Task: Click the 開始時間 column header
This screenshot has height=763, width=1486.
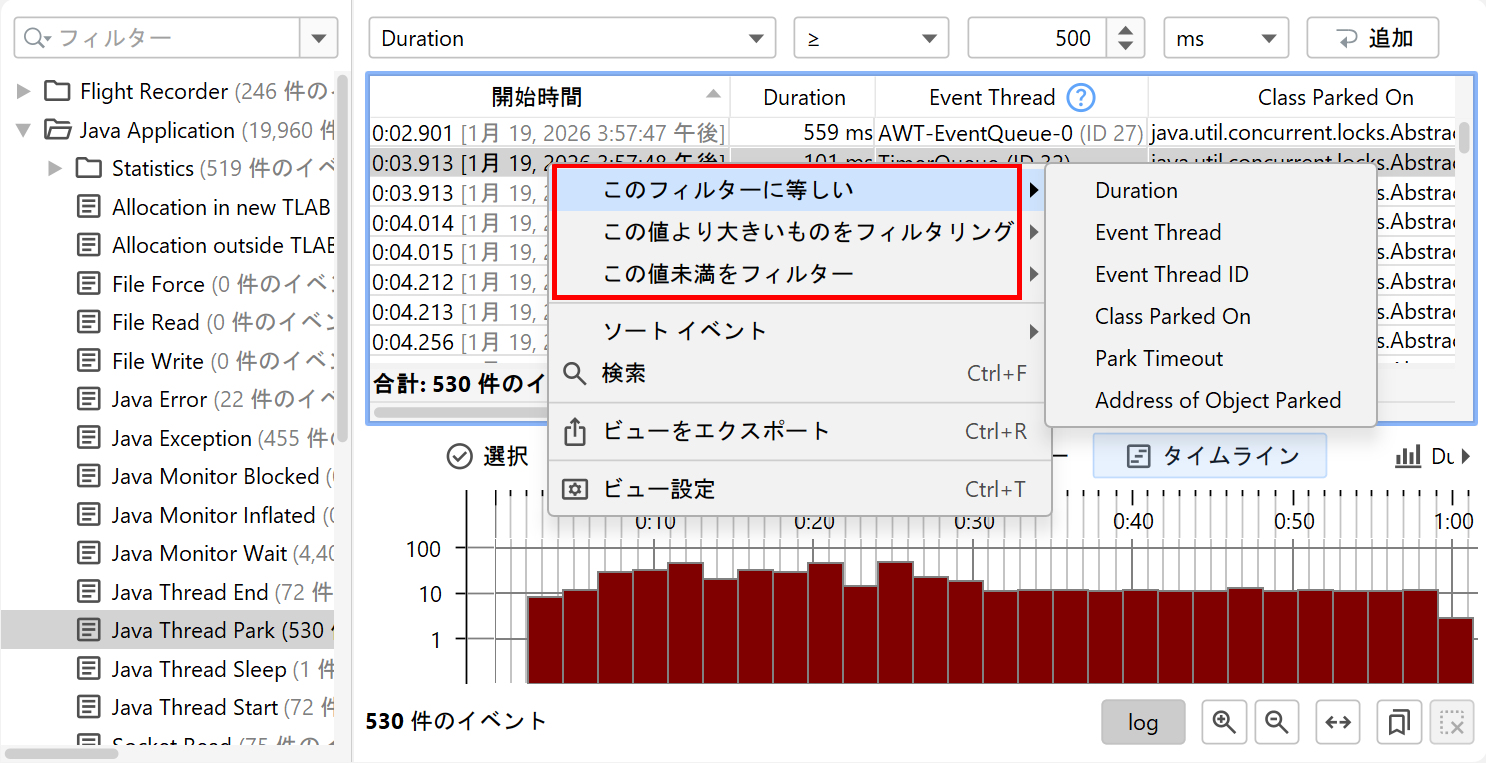Action: coord(537,97)
